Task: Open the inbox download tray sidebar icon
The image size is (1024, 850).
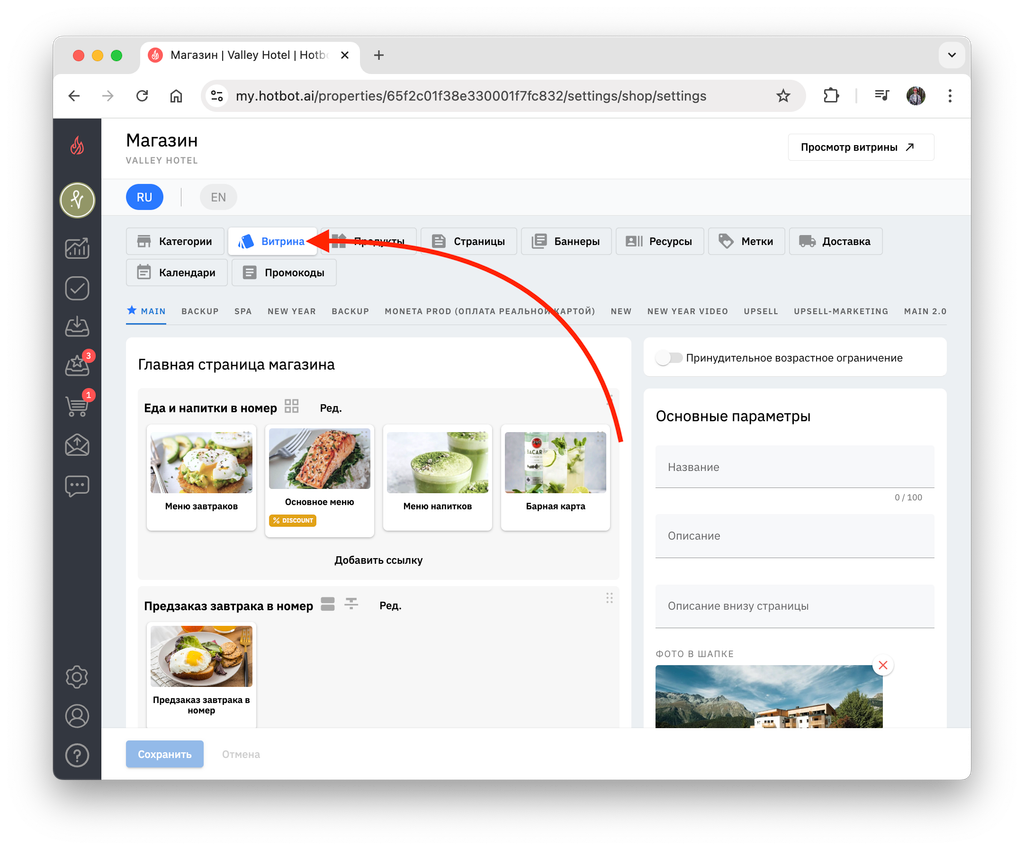Action: 77,326
